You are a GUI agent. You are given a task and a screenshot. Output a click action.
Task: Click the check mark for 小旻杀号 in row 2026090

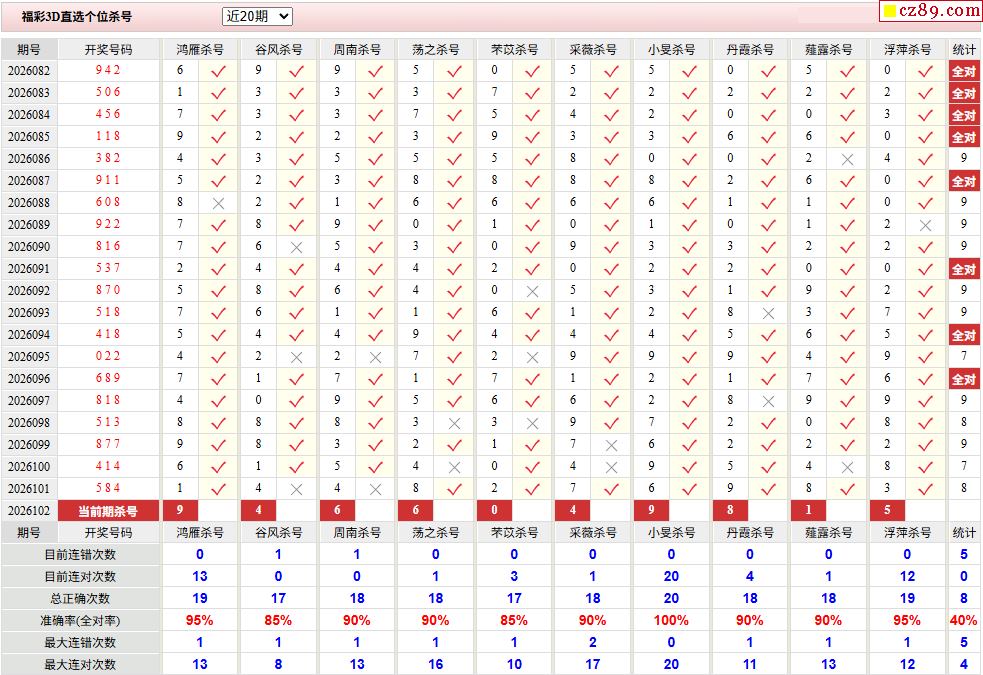[x=690, y=247]
